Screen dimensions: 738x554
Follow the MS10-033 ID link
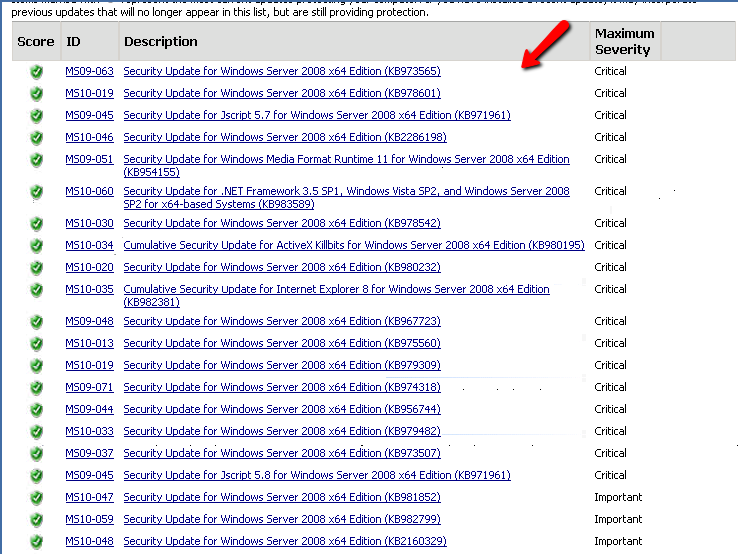point(89,431)
